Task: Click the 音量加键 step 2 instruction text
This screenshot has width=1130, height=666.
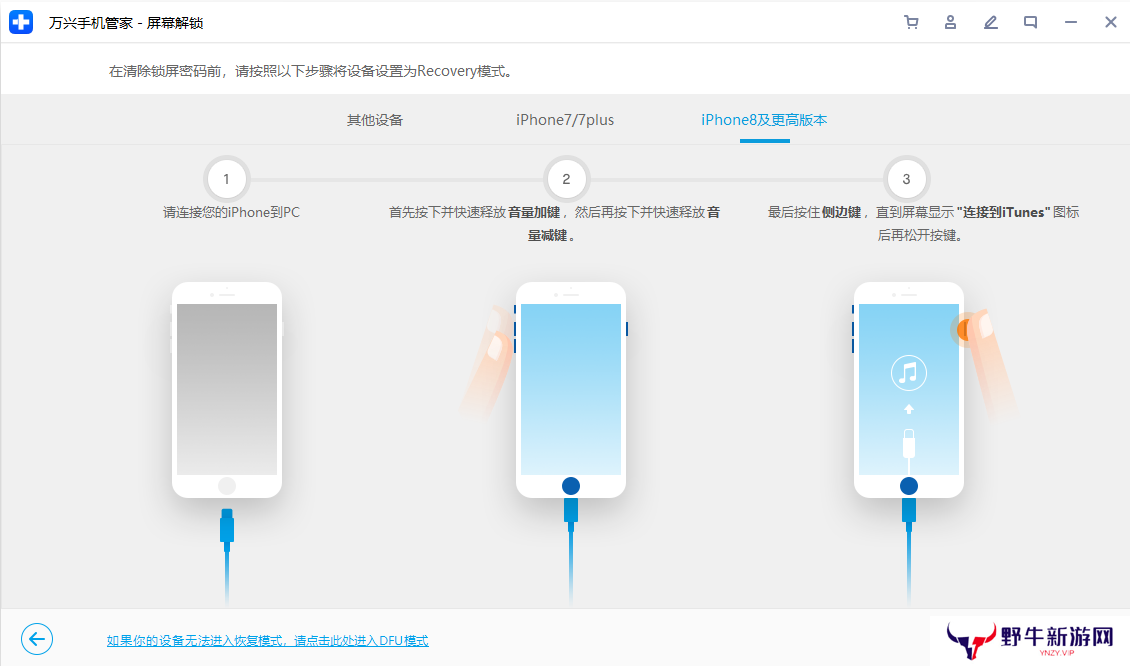Action: click(555, 223)
